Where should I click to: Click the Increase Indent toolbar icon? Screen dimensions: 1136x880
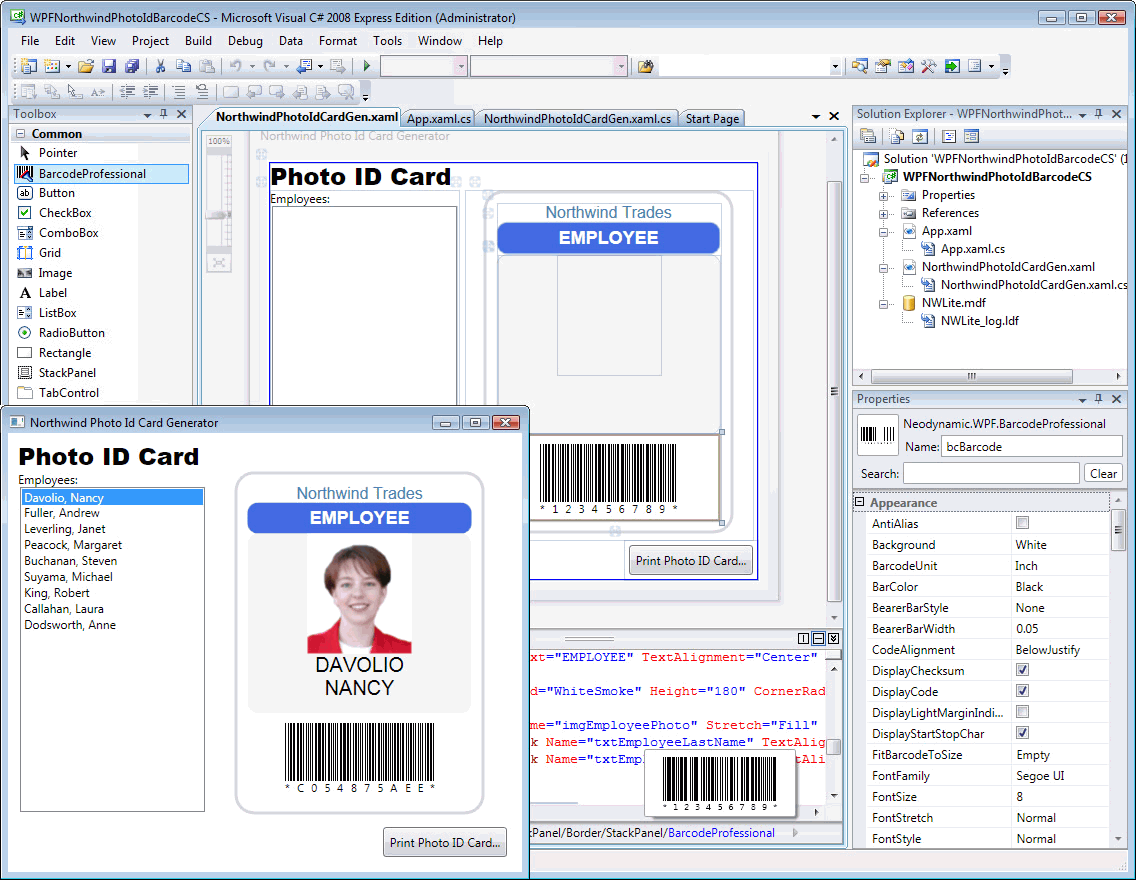(151, 92)
